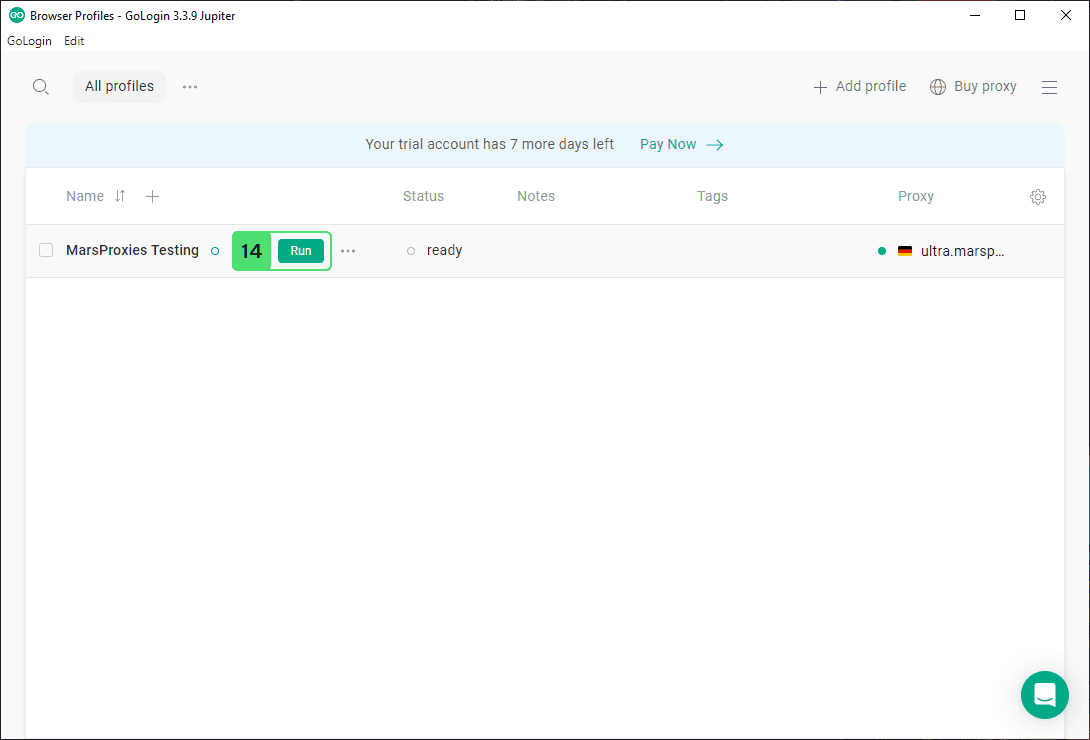Click the Add profile button
This screenshot has width=1090, height=740.
point(860,87)
